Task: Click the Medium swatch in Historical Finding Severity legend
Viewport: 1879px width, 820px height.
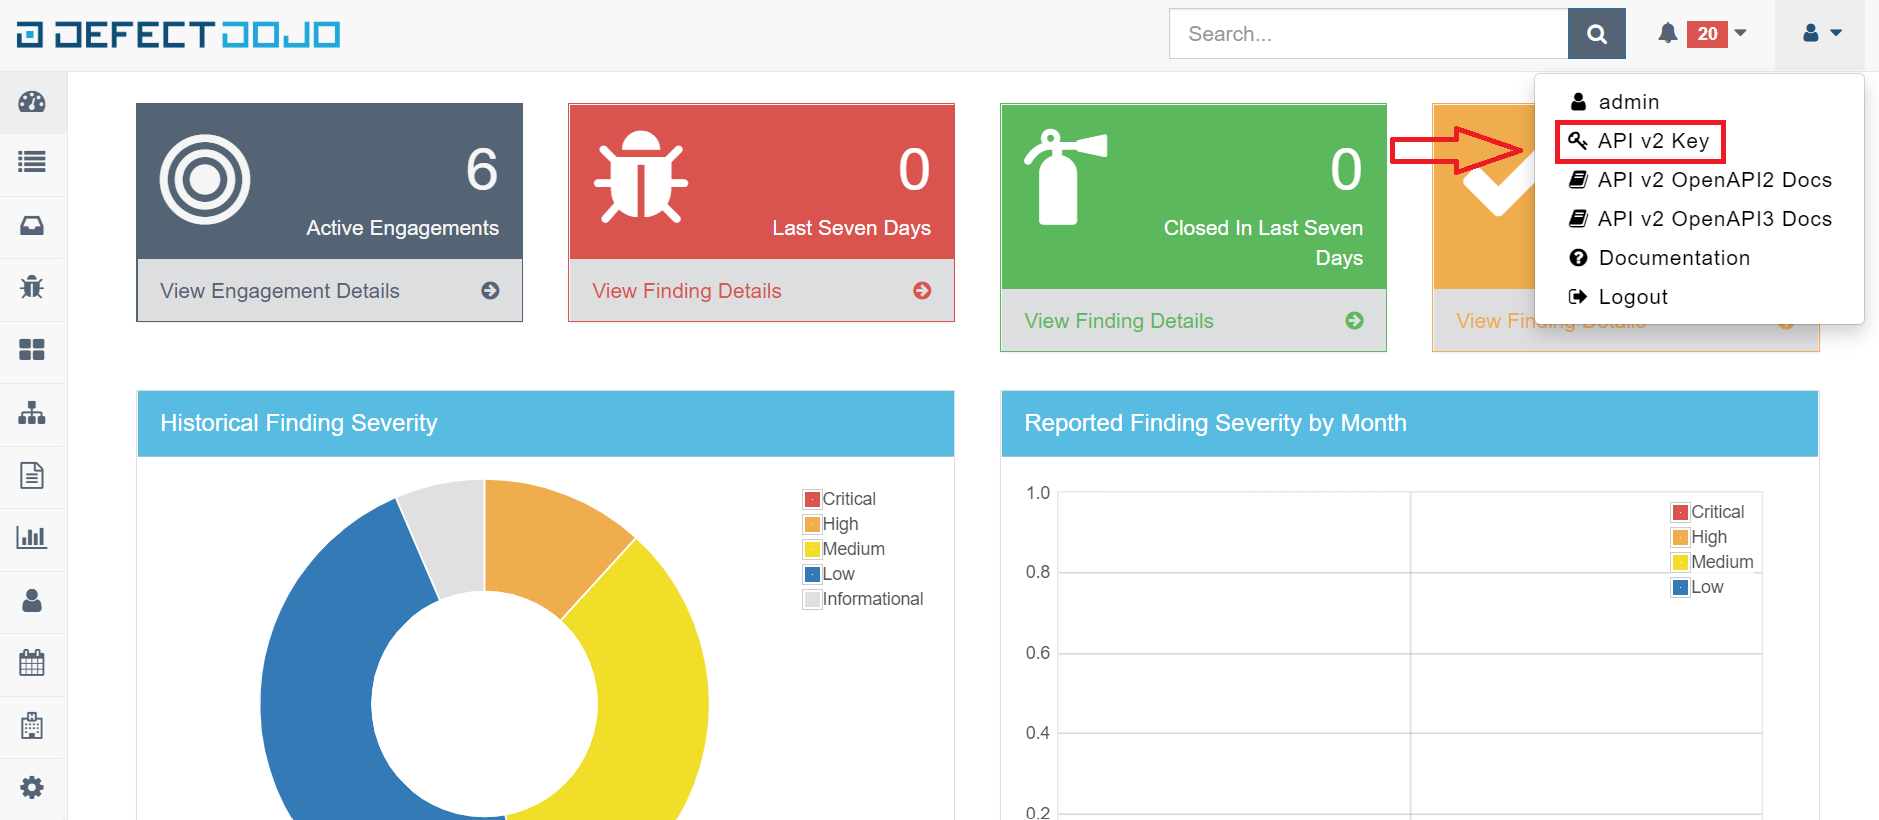Action: 812,549
